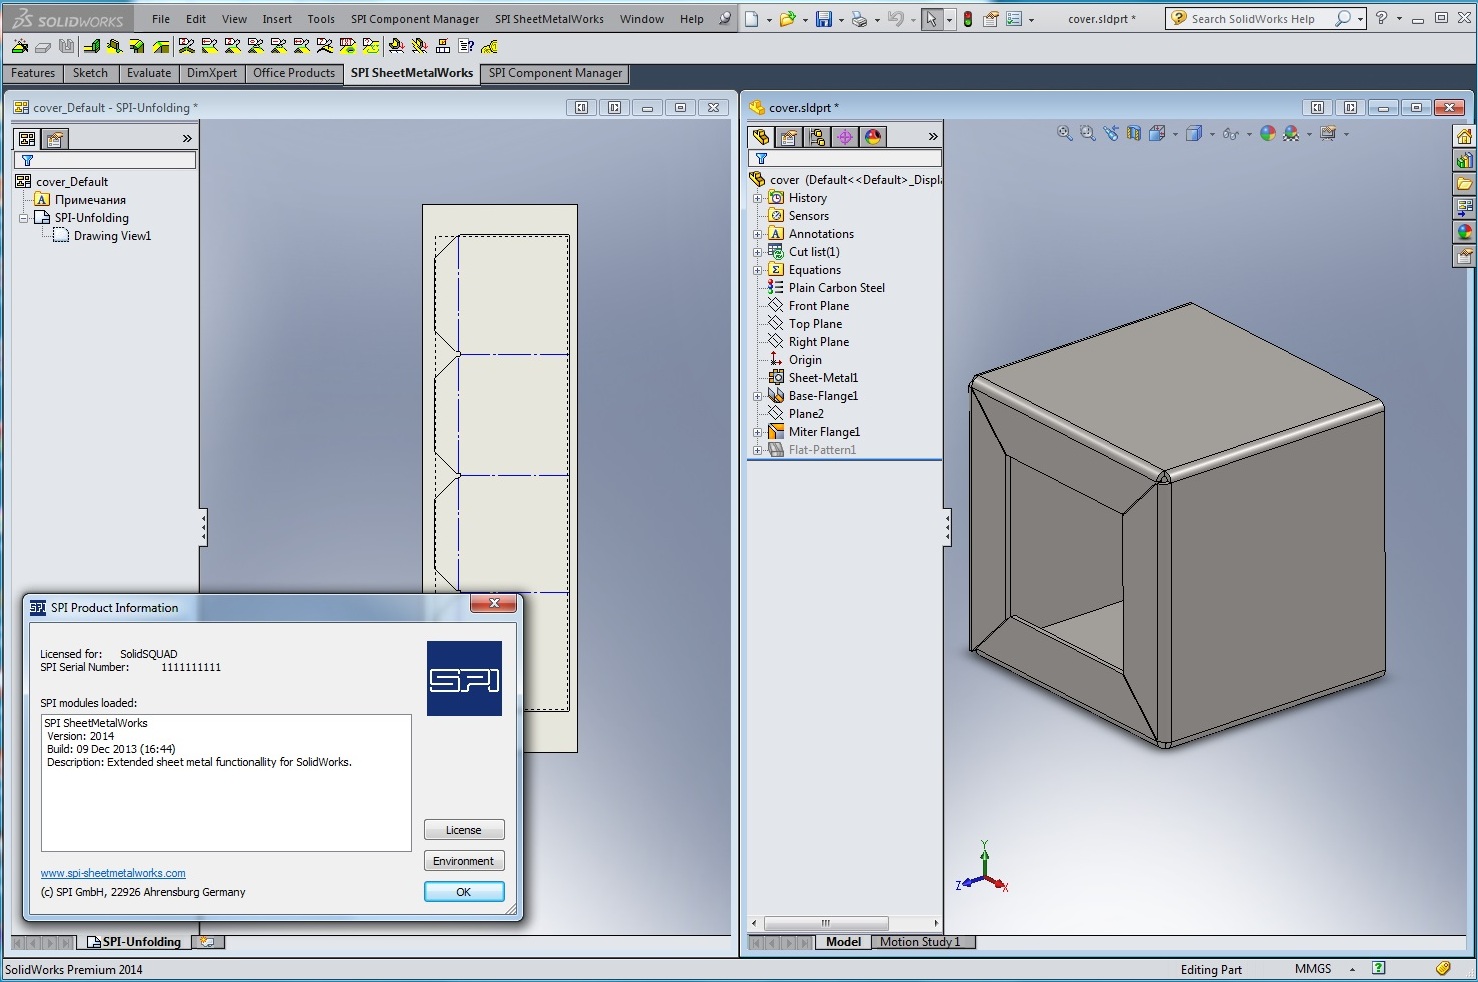The height and width of the screenshot is (982, 1478).
Task: Click the SPI table grid icon in the toolbar
Action: (443, 46)
